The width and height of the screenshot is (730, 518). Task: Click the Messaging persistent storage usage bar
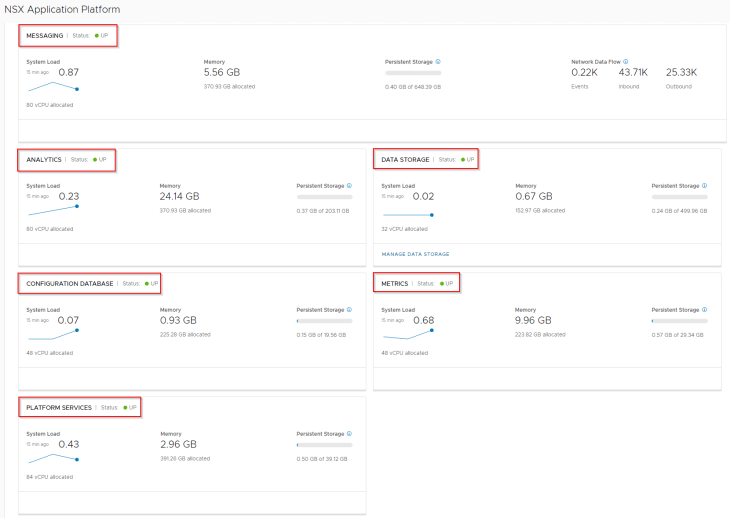coord(413,73)
